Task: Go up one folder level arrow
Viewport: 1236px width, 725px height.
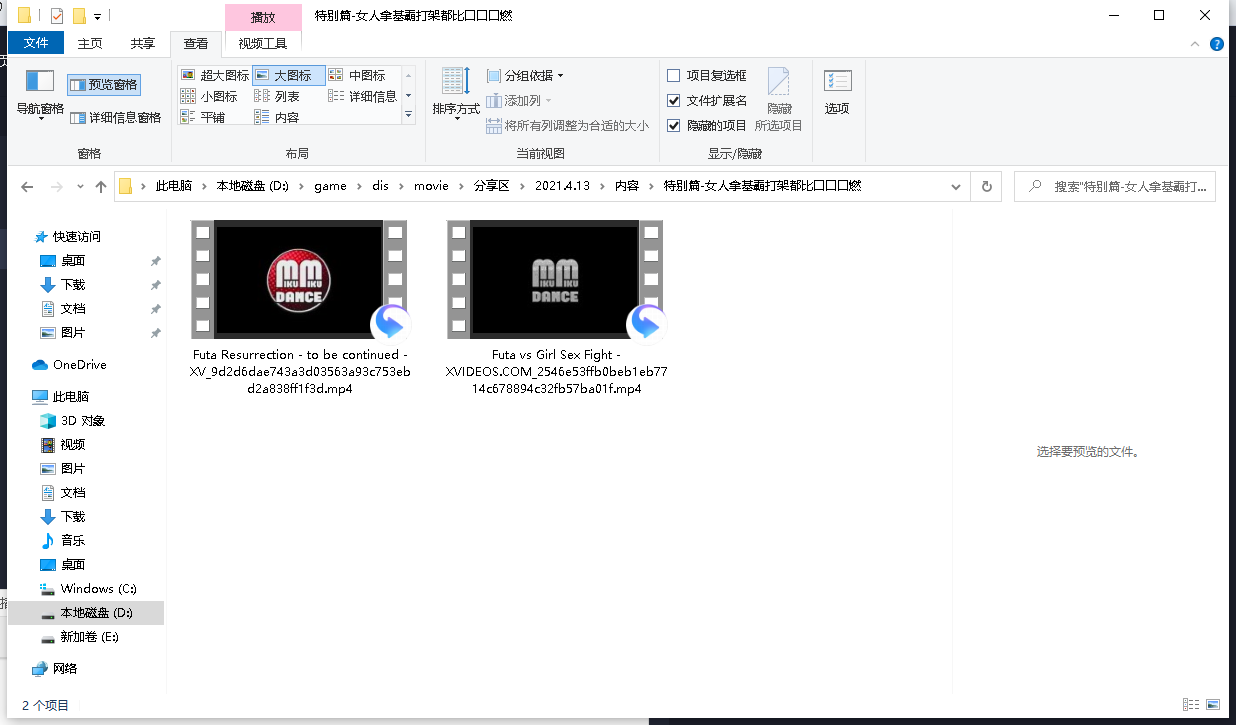Action: pos(100,187)
